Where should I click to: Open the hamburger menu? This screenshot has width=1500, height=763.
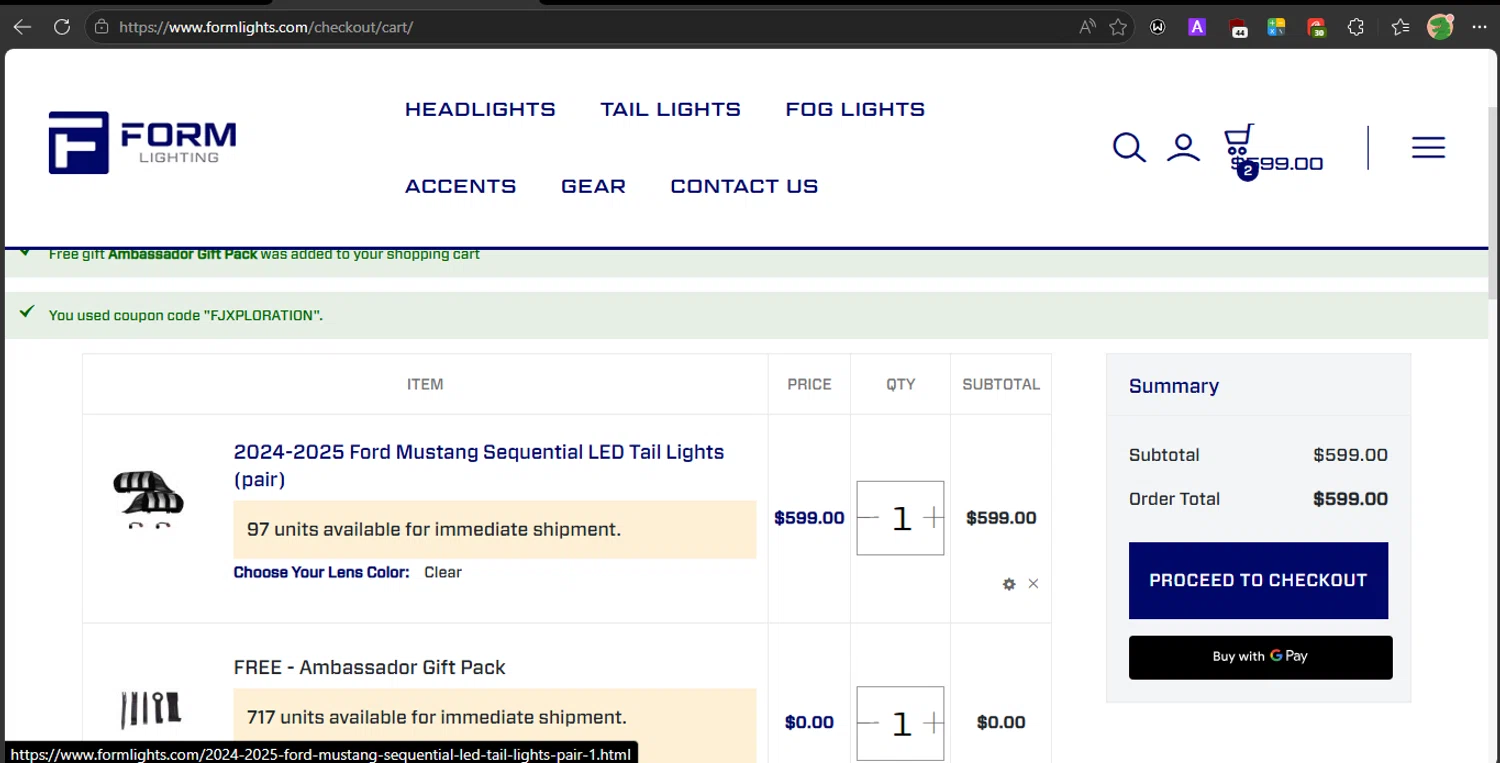[x=1428, y=148]
